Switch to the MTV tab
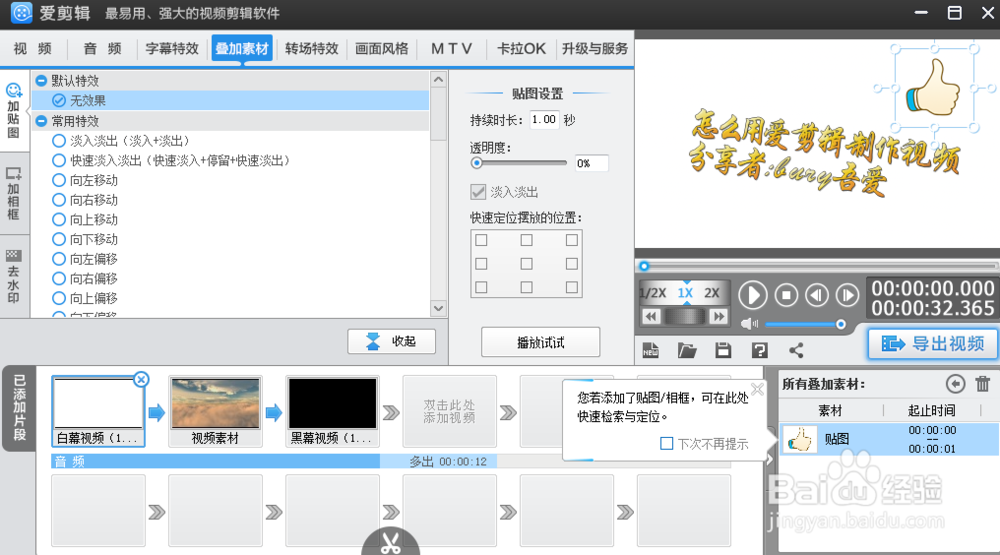 click(452, 48)
